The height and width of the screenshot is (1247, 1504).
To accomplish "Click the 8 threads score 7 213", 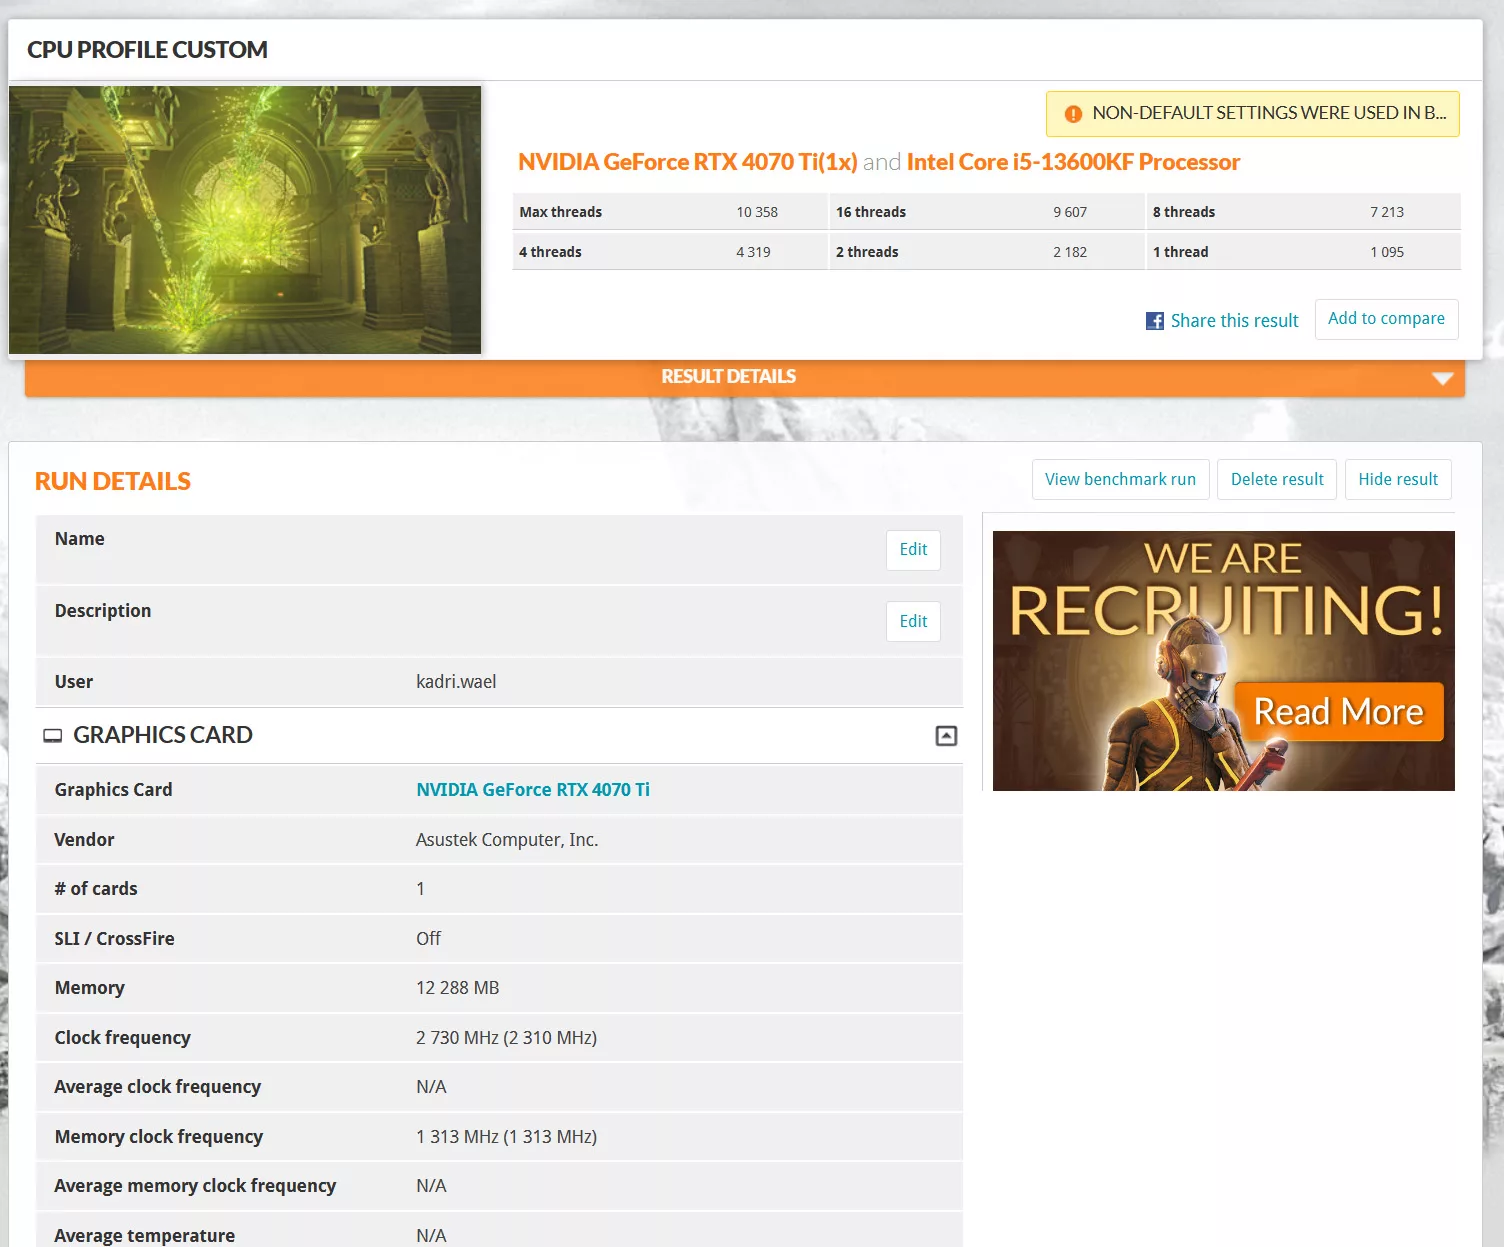I will coord(1386,212).
